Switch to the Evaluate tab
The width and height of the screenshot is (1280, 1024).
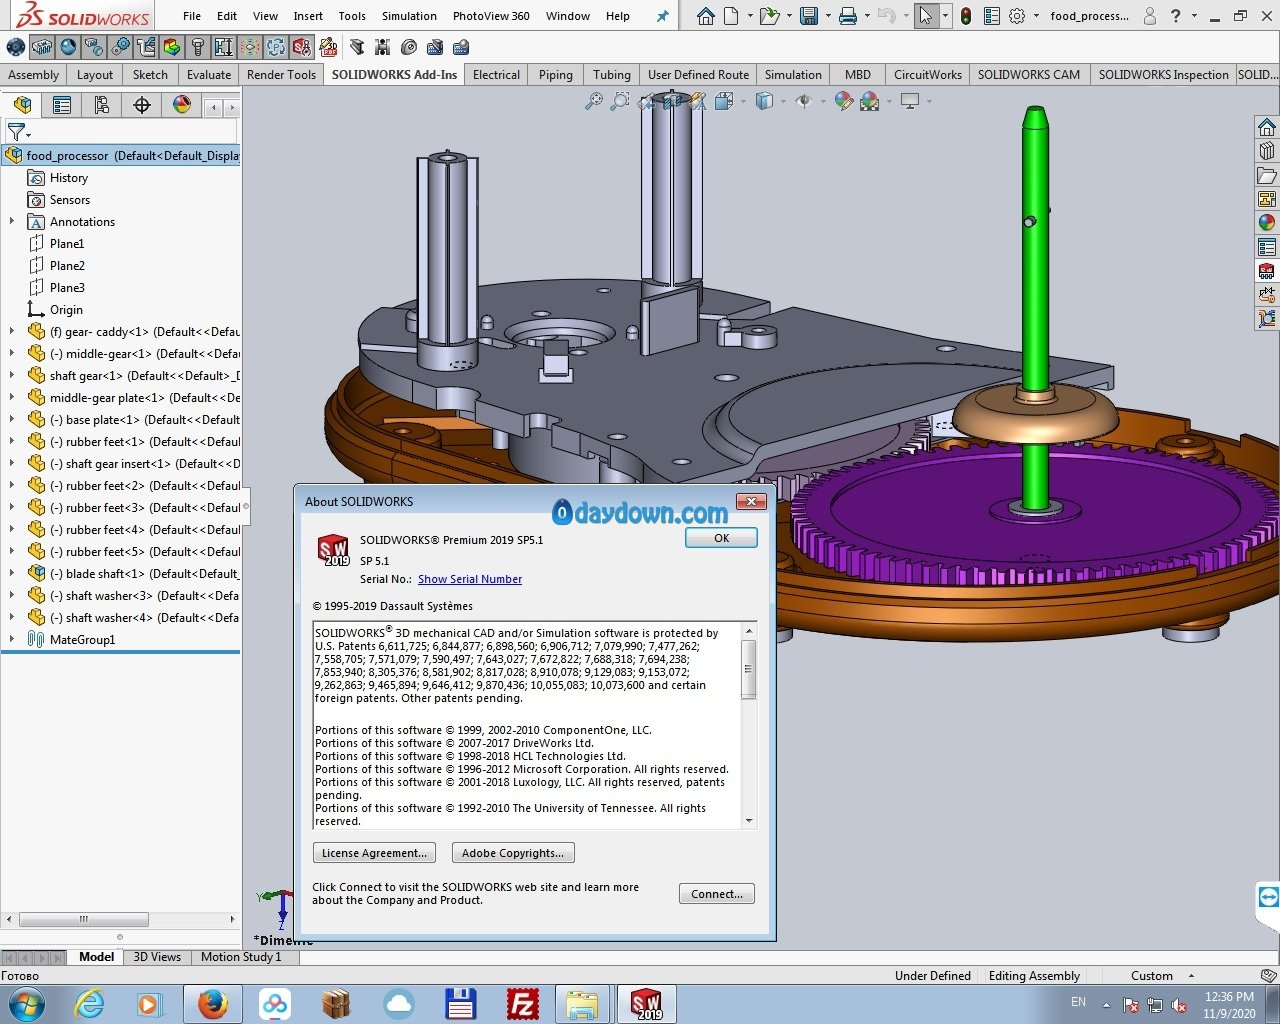[x=209, y=75]
